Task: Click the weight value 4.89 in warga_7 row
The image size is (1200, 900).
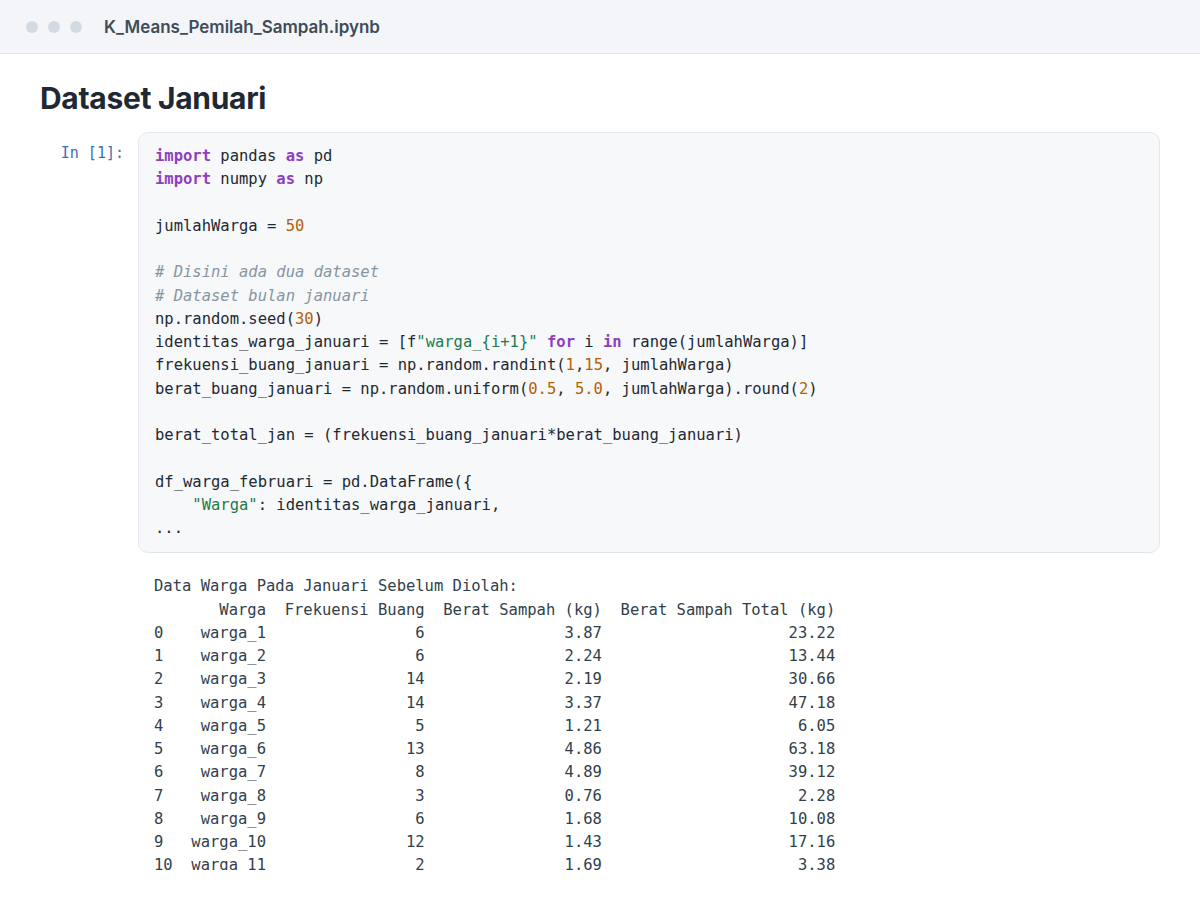Action: 583,772
